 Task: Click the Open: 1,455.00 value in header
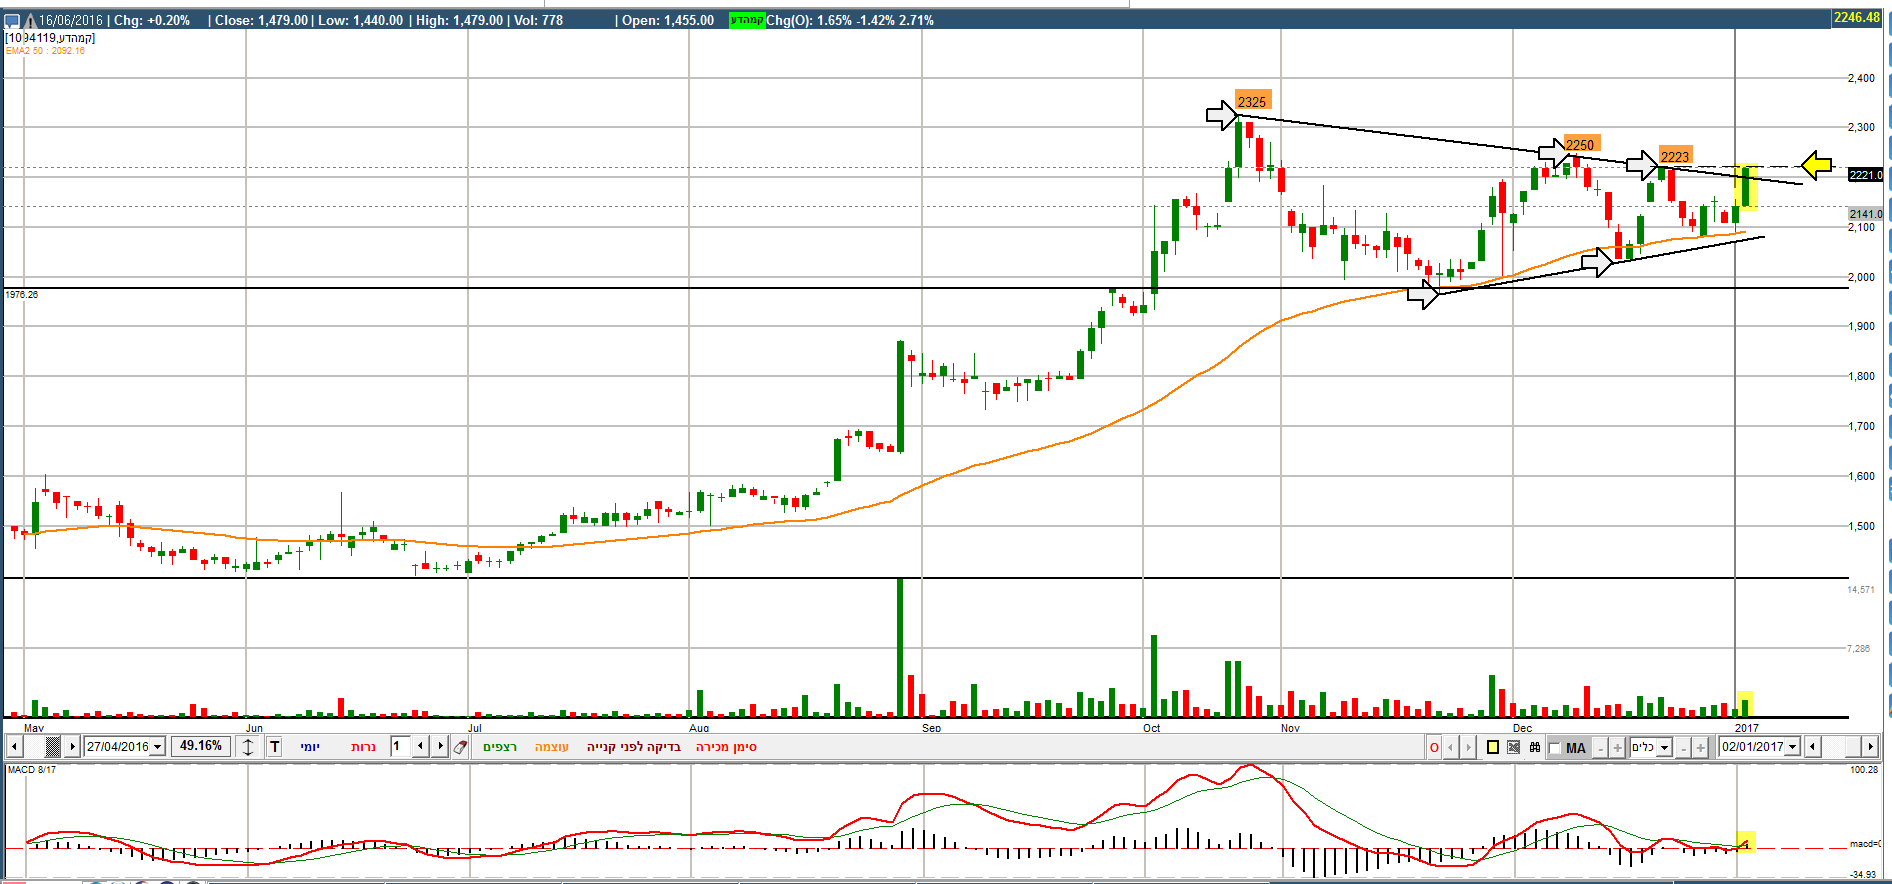[668, 20]
